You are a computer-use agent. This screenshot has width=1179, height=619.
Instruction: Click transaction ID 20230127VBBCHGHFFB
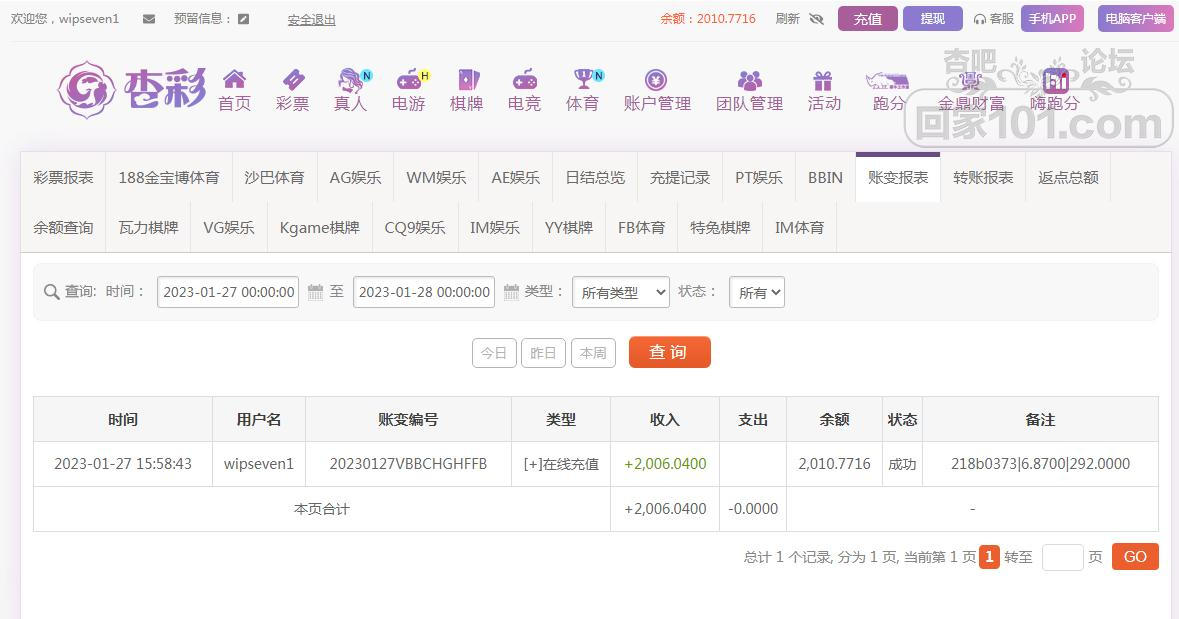pyautogui.click(x=408, y=464)
